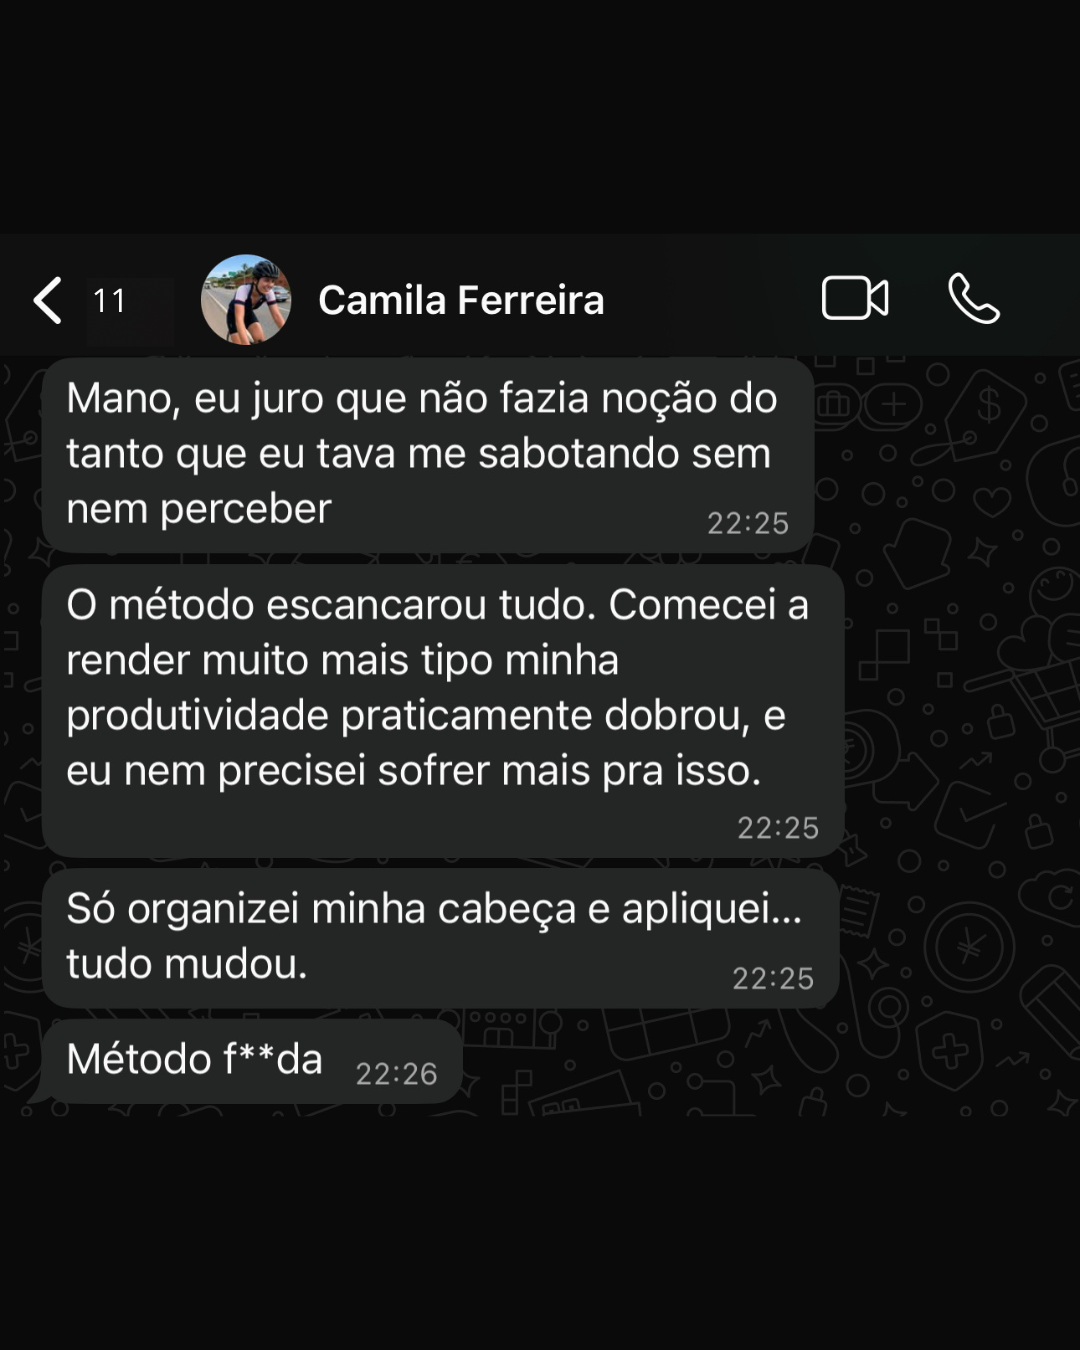Image resolution: width=1080 pixels, height=1350 pixels.
Task: Select the message 'Só organizei minha cabeça'
Action: [440, 938]
